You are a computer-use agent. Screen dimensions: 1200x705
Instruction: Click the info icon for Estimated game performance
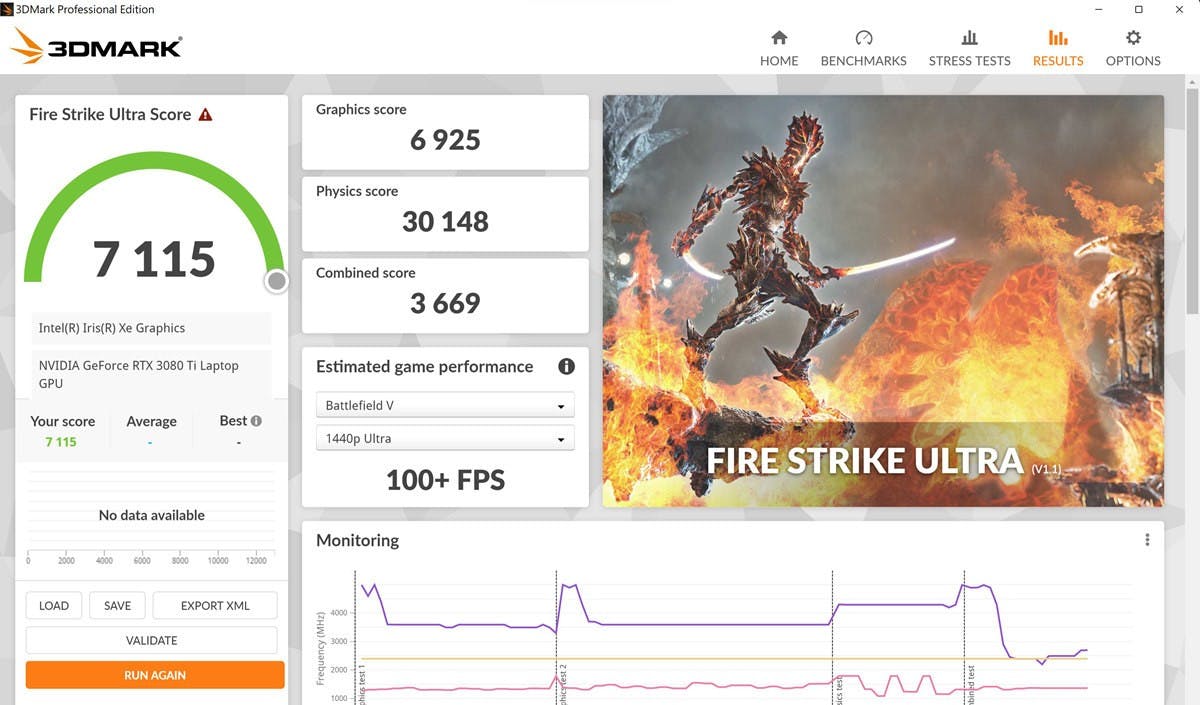566,366
